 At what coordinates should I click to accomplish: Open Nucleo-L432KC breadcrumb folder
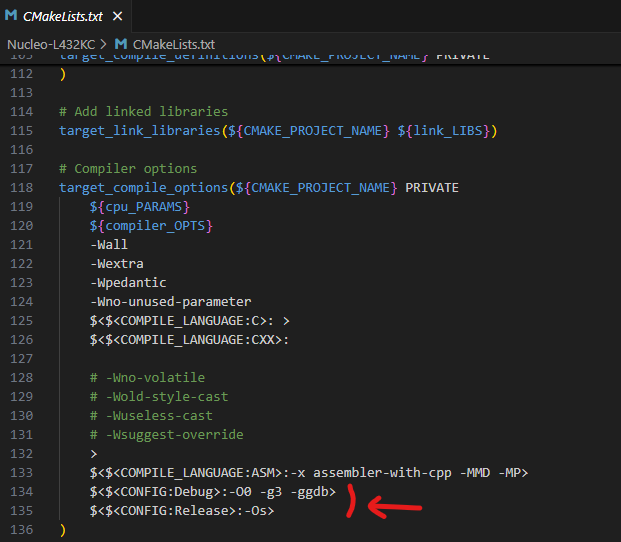(51, 44)
